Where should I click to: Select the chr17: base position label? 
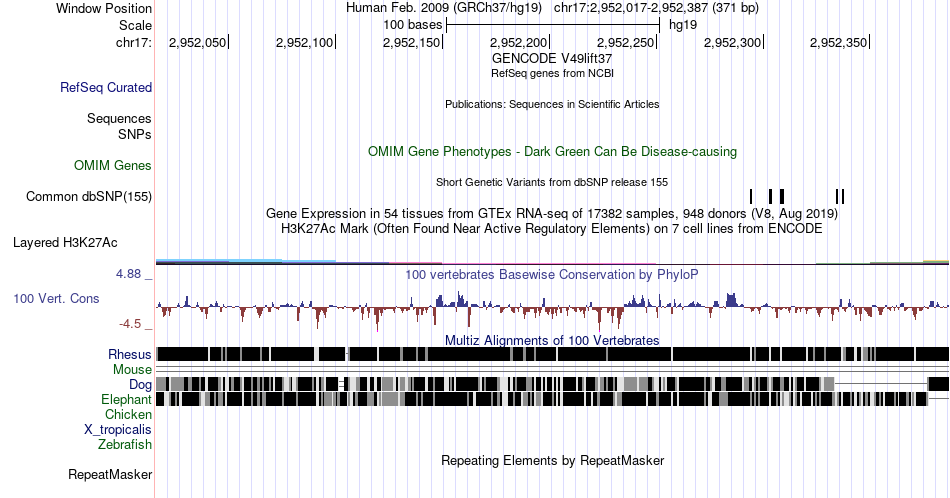pyautogui.click(x=134, y=42)
